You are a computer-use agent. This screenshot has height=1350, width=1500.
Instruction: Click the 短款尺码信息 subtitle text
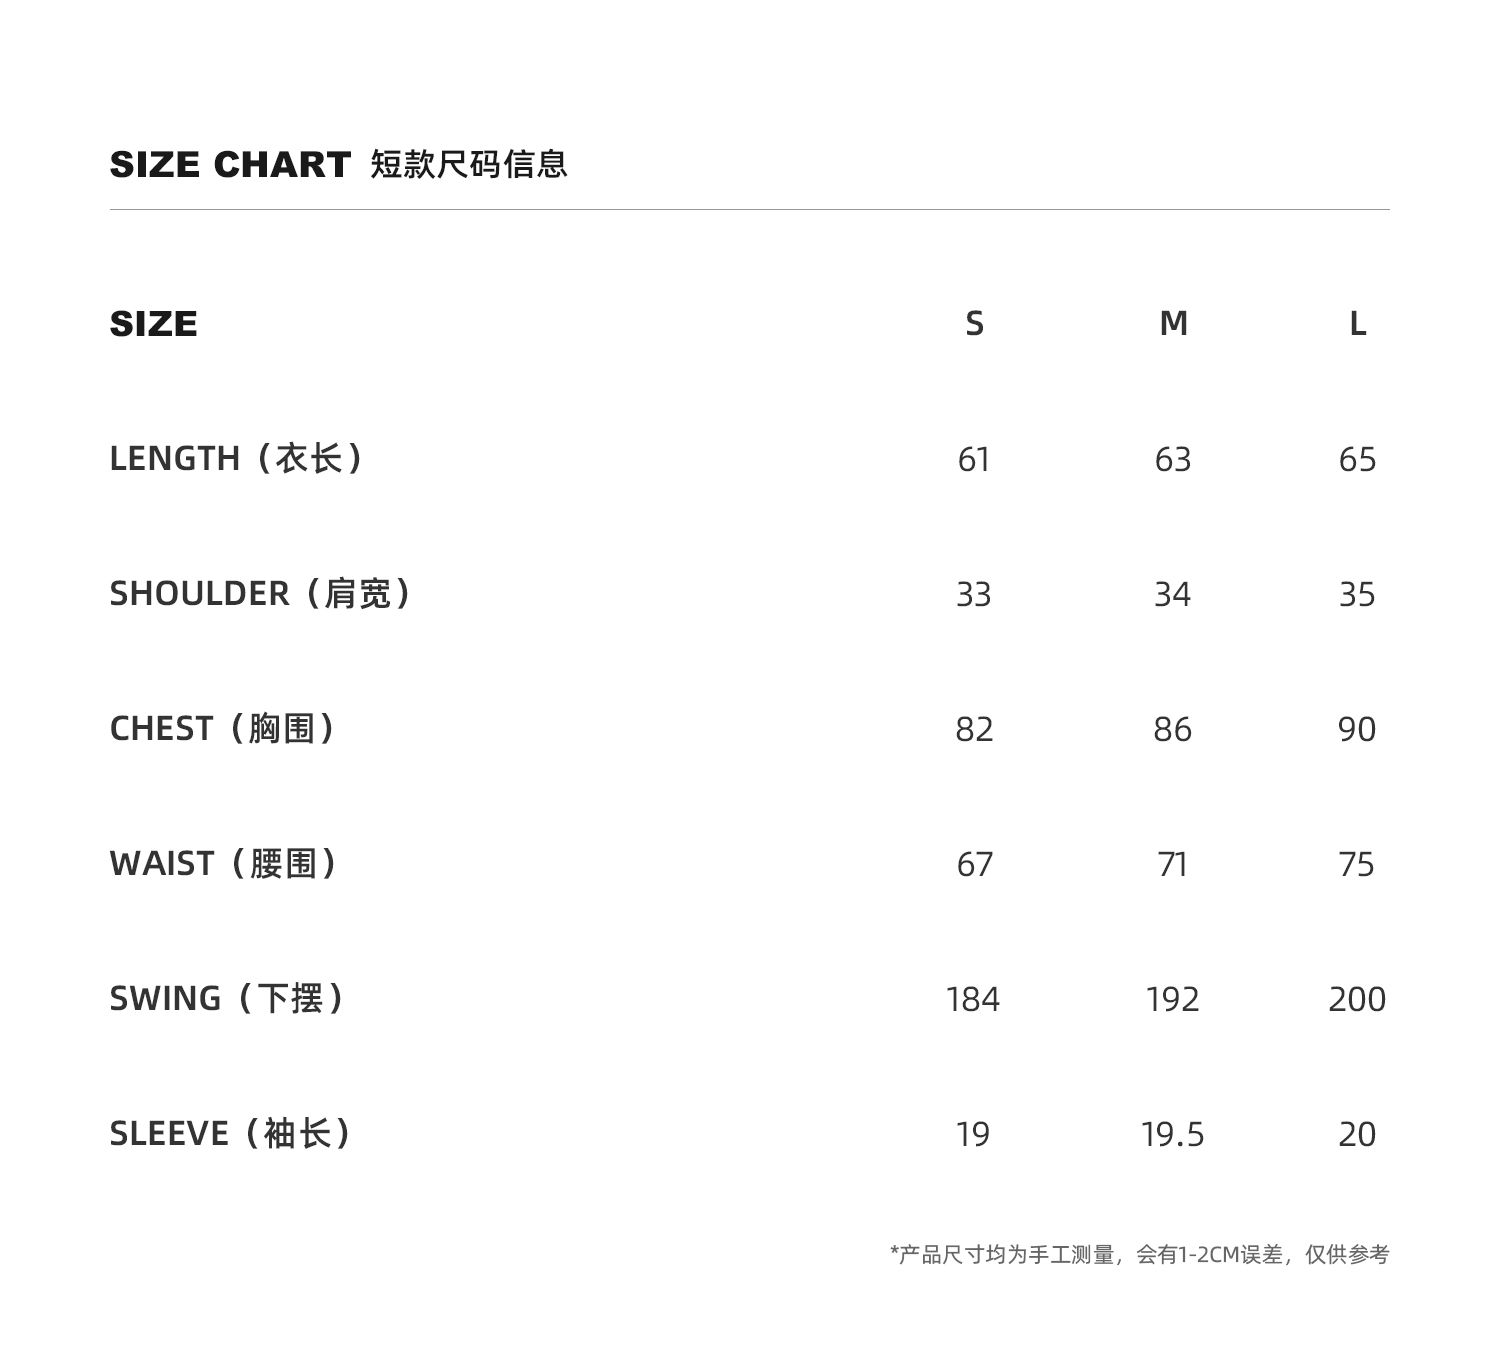[469, 165]
